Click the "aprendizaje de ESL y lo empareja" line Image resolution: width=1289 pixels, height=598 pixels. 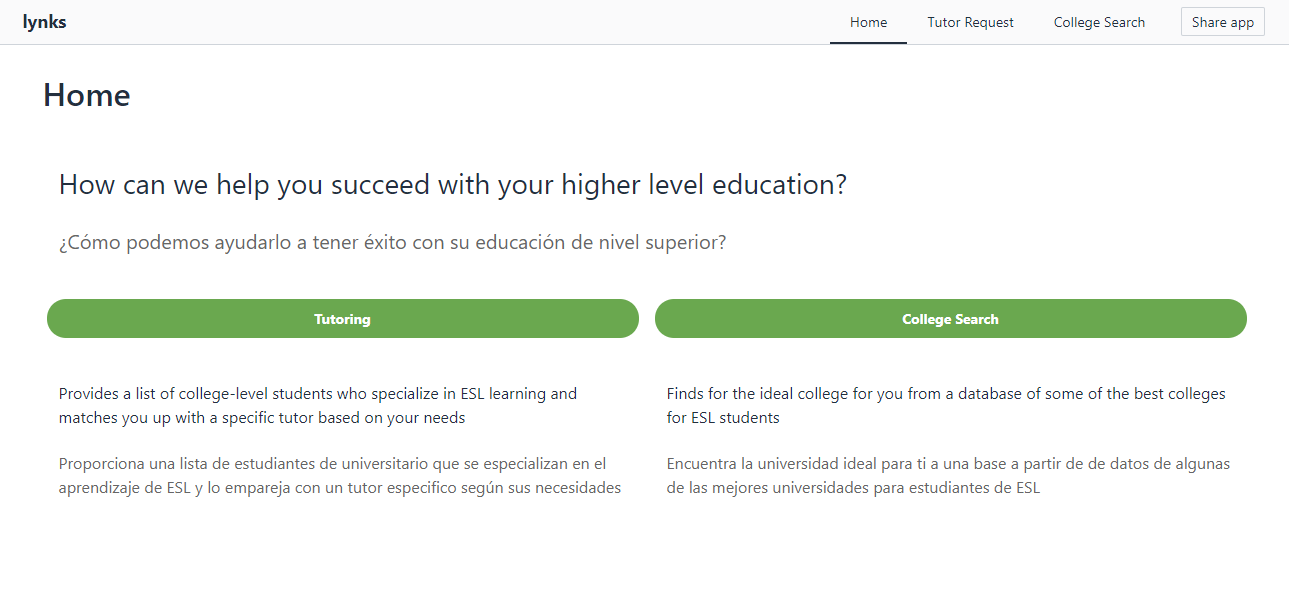[x=340, y=488]
